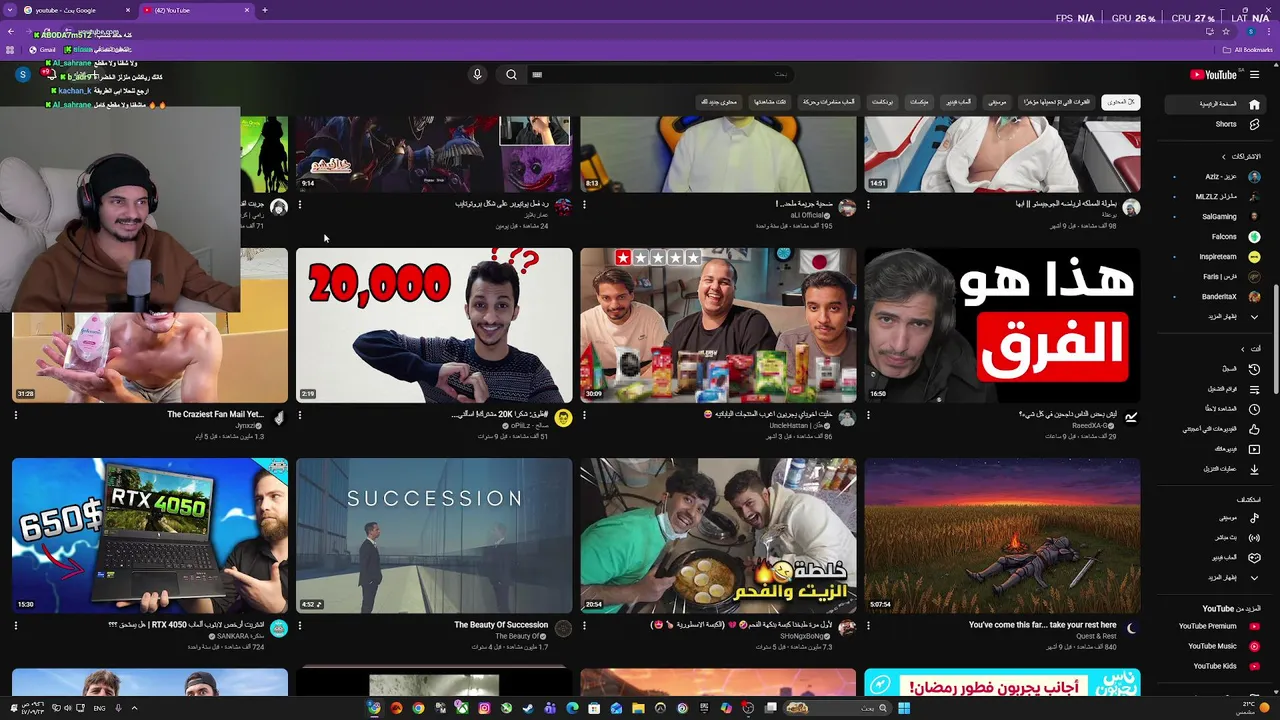Click UncleHattan channel avatar
1280x720 pixels.
click(x=847, y=418)
